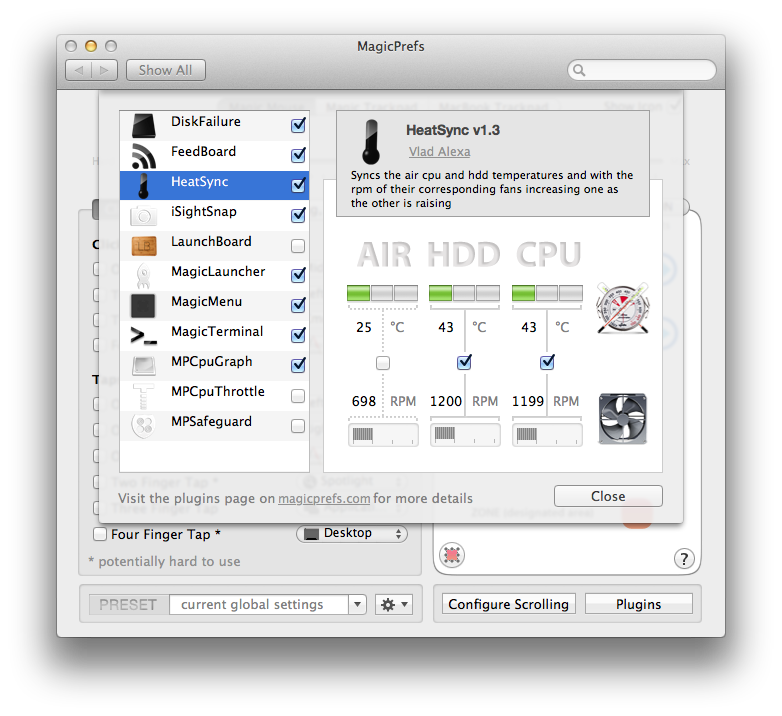Adjust the AIR fan RPM slider
This screenshot has width=782, height=716.
[x=383, y=435]
